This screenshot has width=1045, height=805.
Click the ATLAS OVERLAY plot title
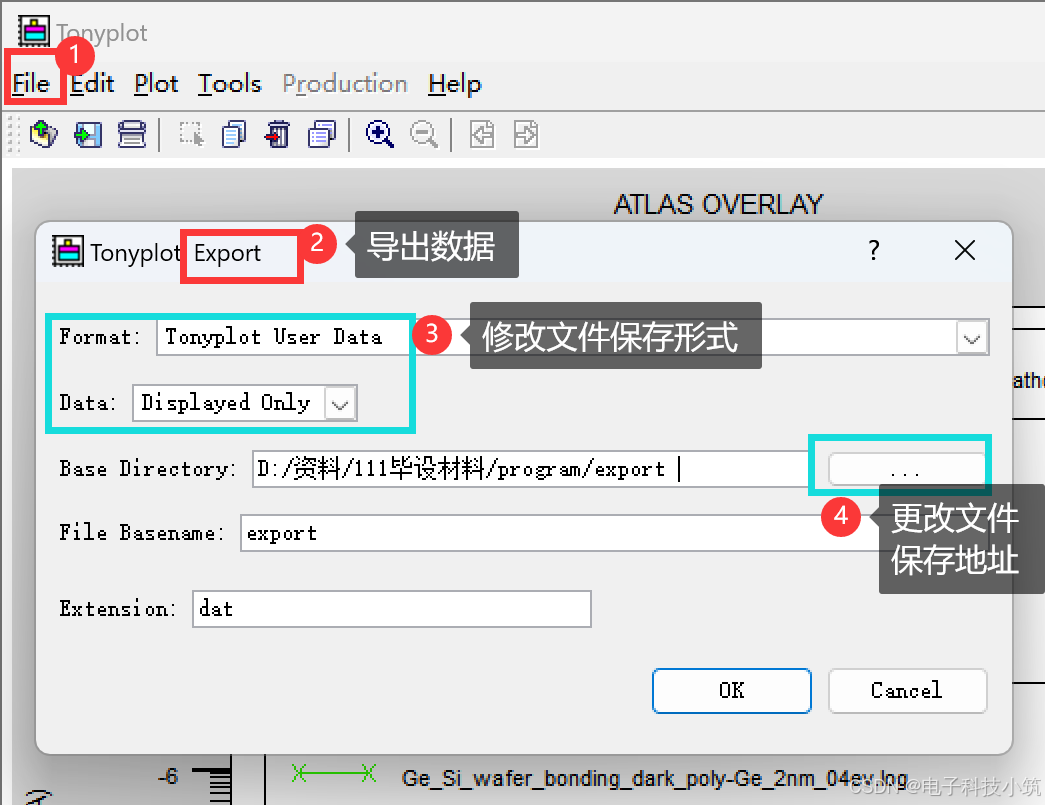(x=718, y=205)
